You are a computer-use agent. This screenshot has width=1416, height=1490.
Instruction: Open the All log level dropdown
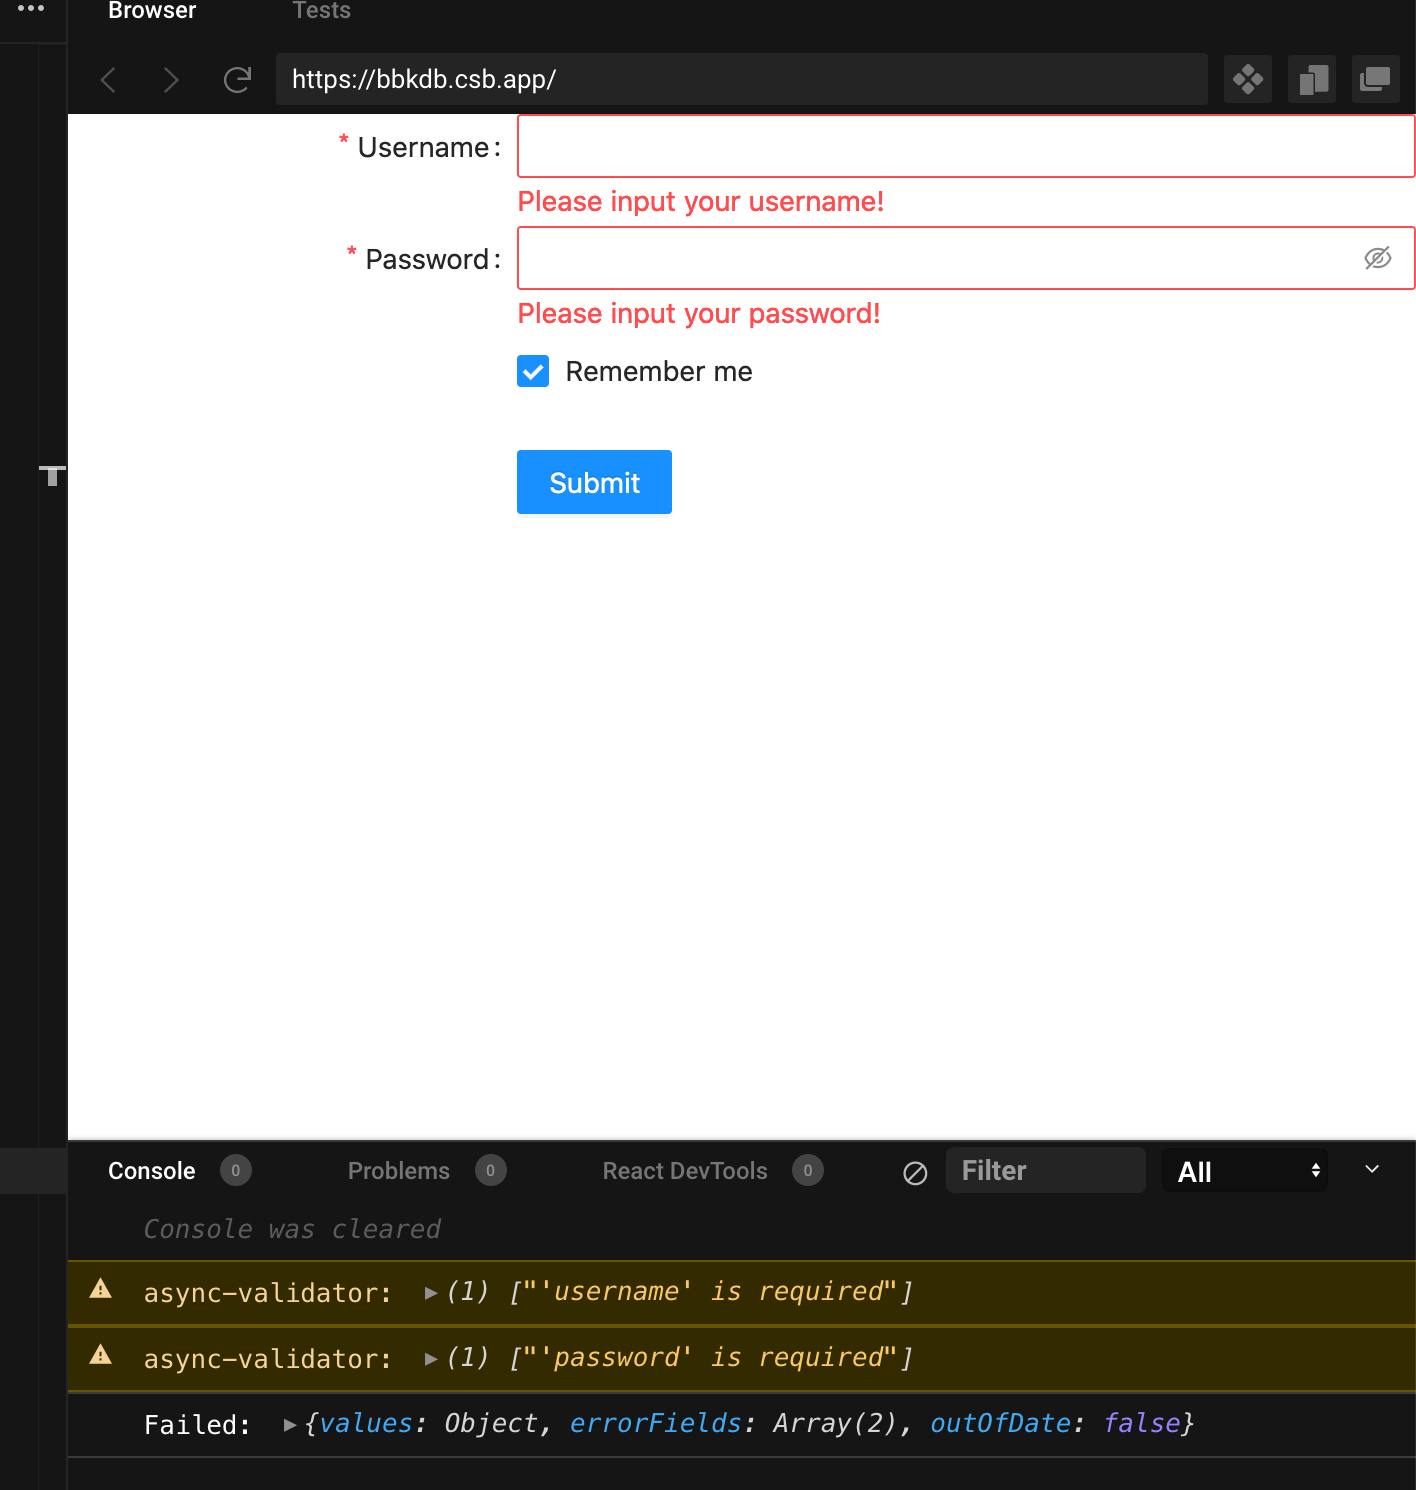tap(1244, 1171)
